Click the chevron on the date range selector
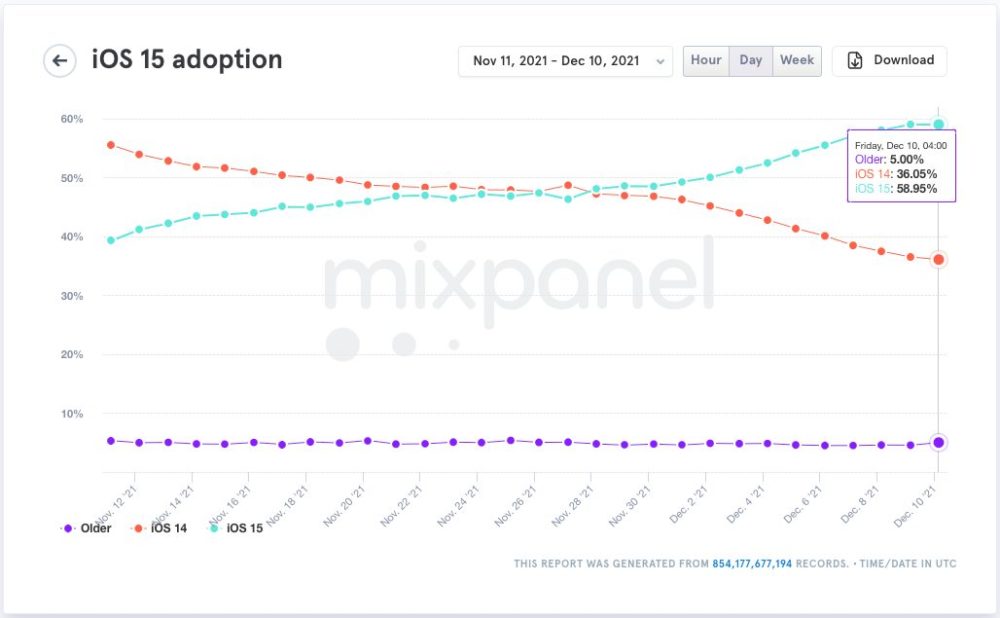This screenshot has width=1000, height=618. 660,60
